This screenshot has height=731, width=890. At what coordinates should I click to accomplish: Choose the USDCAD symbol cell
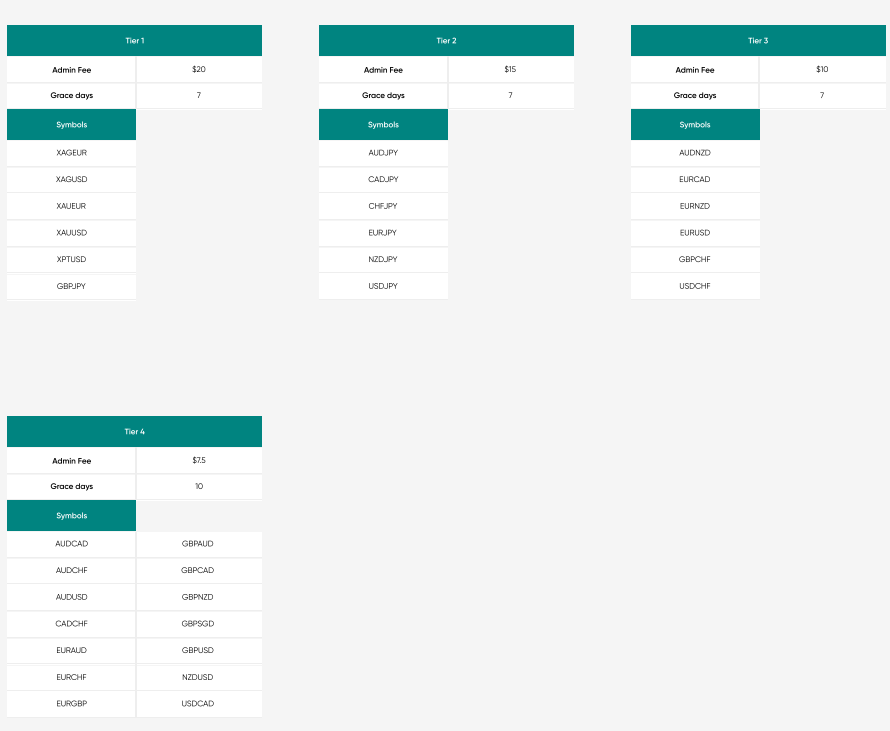(x=198, y=704)
